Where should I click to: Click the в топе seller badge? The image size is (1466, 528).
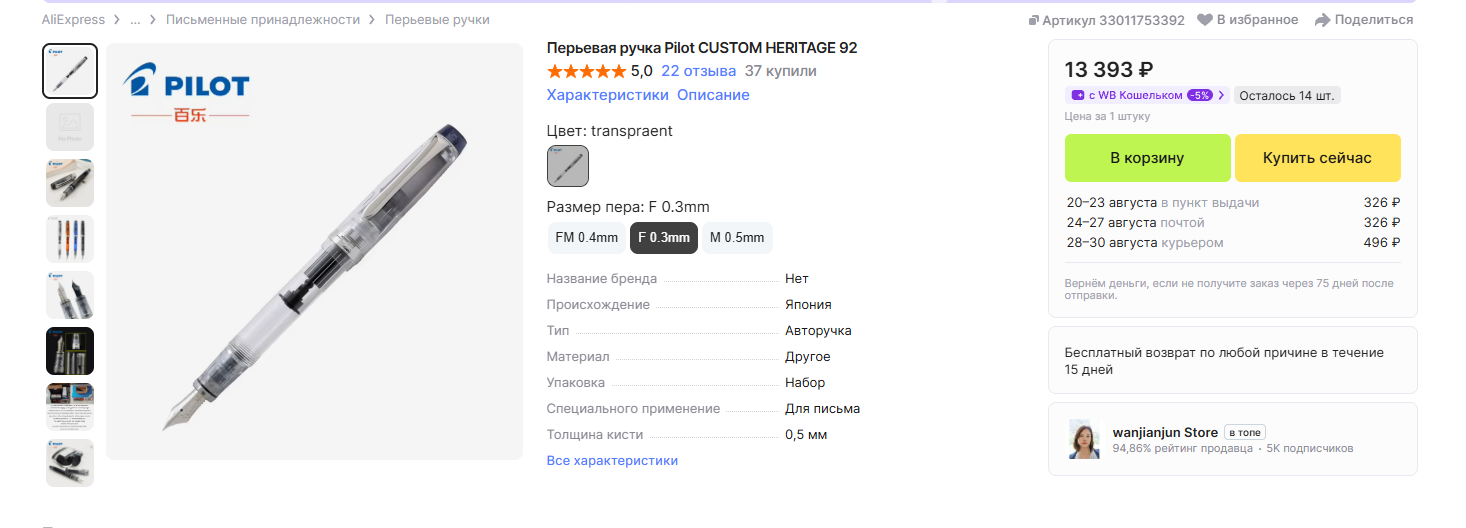(x=1246, y=432)
